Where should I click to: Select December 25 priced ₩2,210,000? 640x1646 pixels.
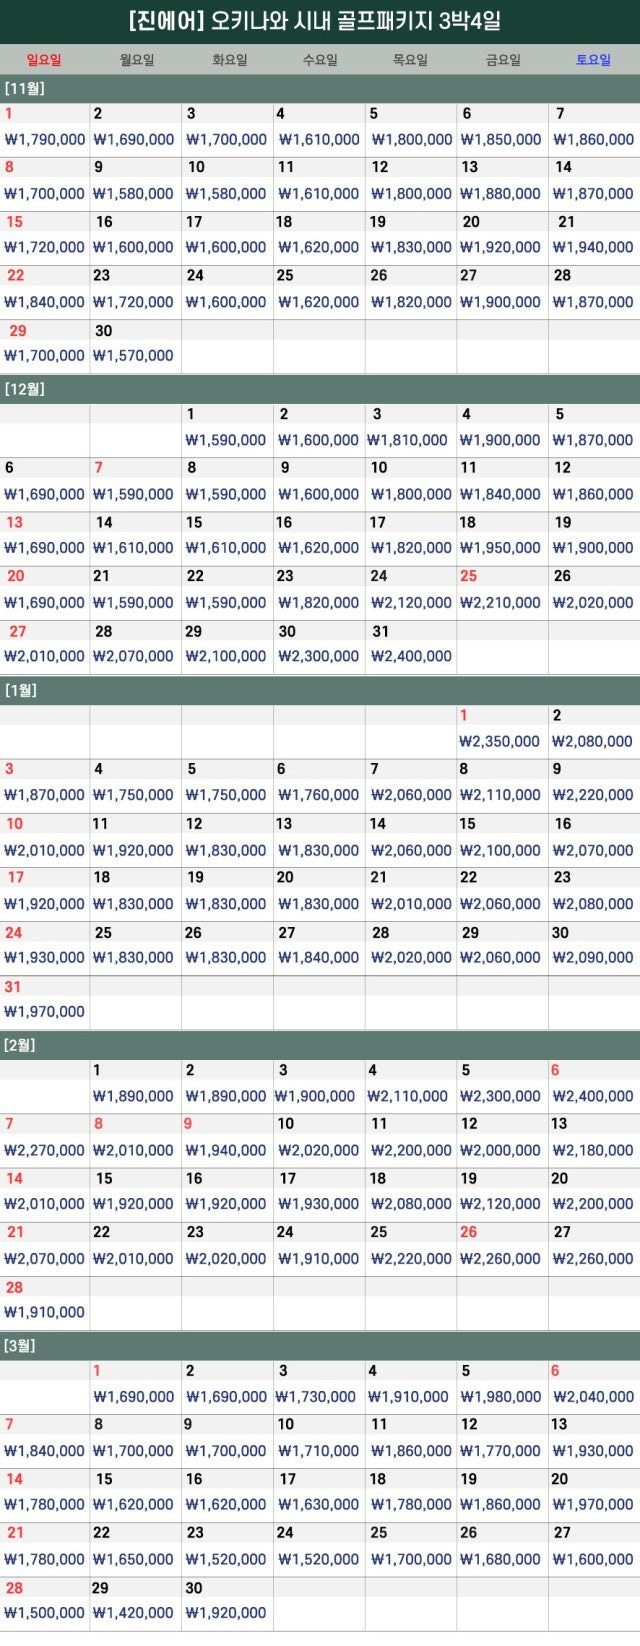[502, 592]
